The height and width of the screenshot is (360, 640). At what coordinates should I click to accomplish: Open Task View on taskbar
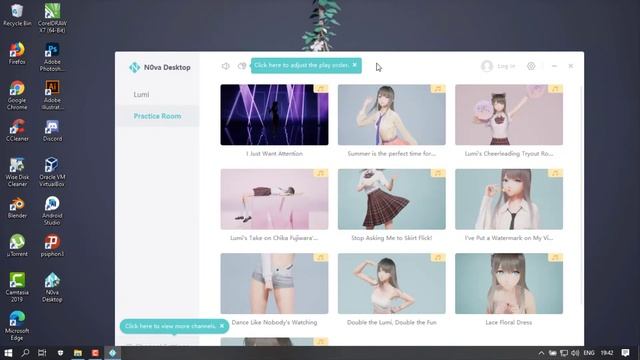pyautogui.click(x=42, y=353)
